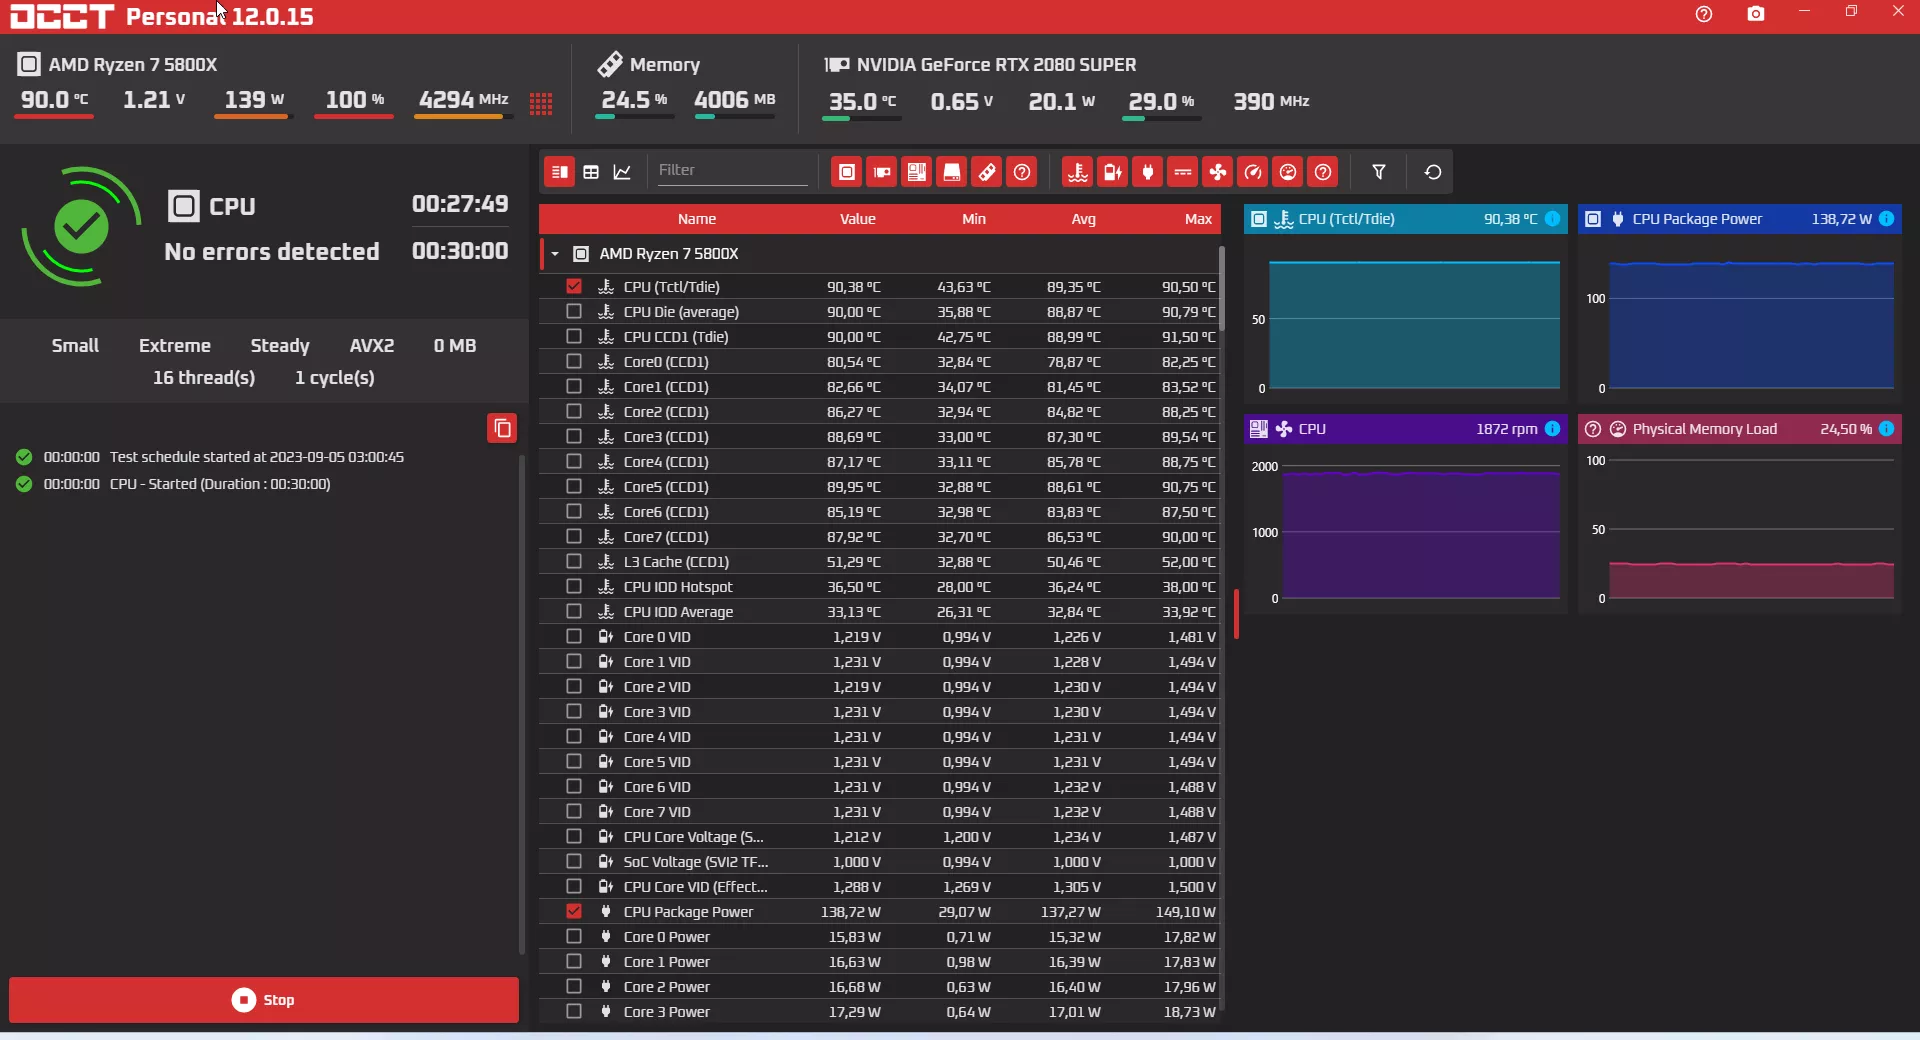Toggle the CPU hardware filter icon
This screenshot has width=1920, height=1040.
(847, 172)
